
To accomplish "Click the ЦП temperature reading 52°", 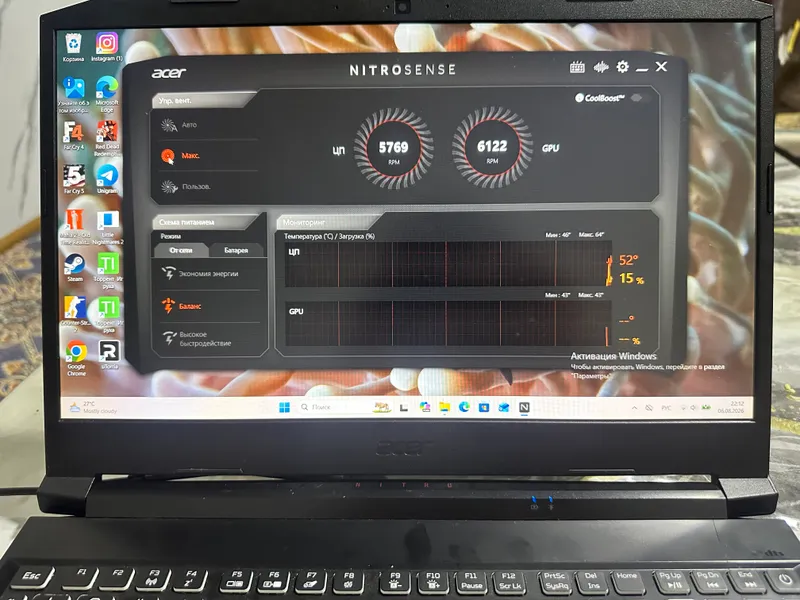I will 629,260.
